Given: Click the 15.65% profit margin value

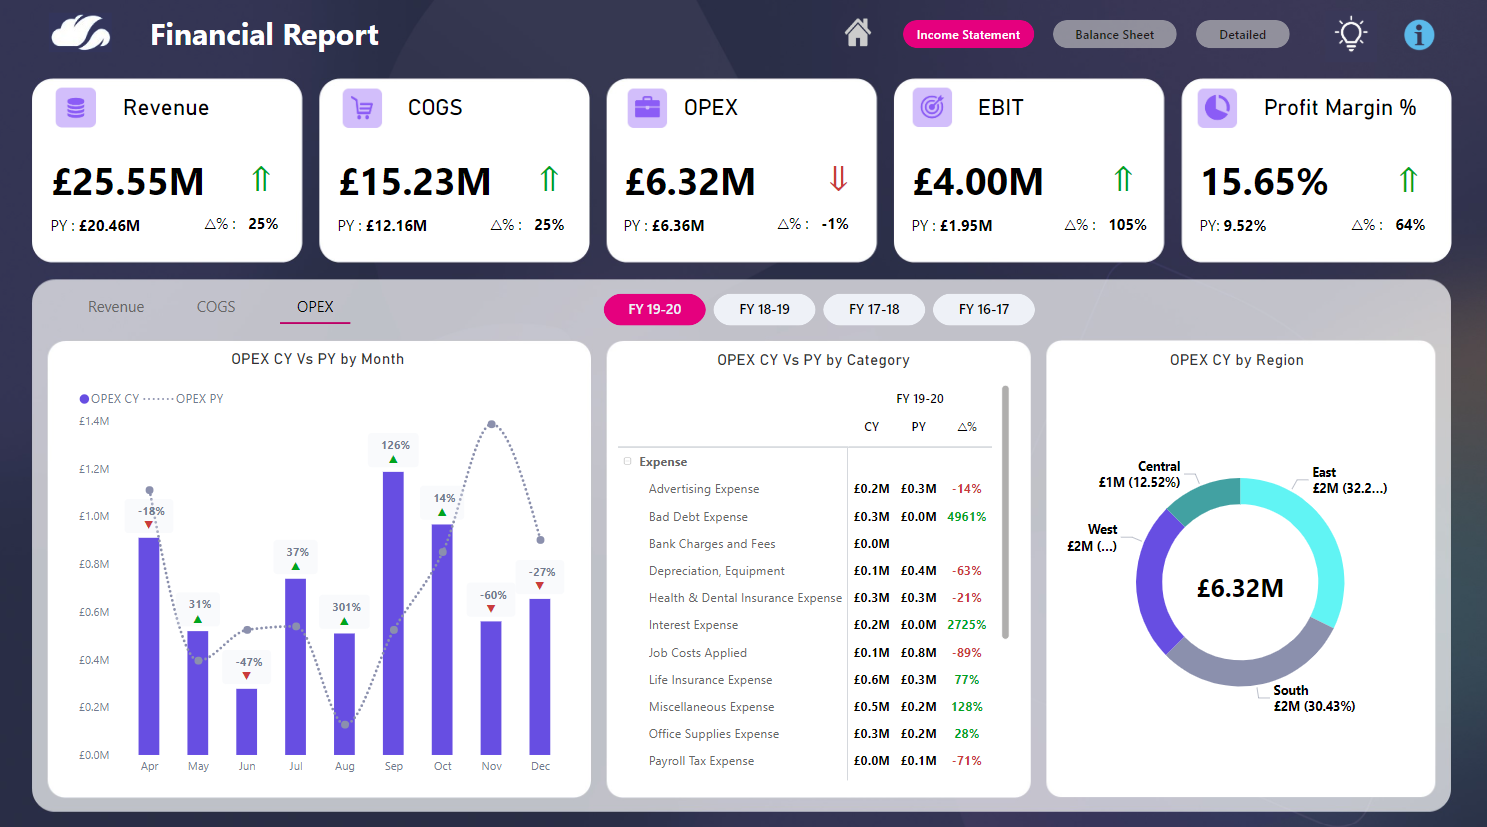Looking at the screenshot, I should 1264,182.
